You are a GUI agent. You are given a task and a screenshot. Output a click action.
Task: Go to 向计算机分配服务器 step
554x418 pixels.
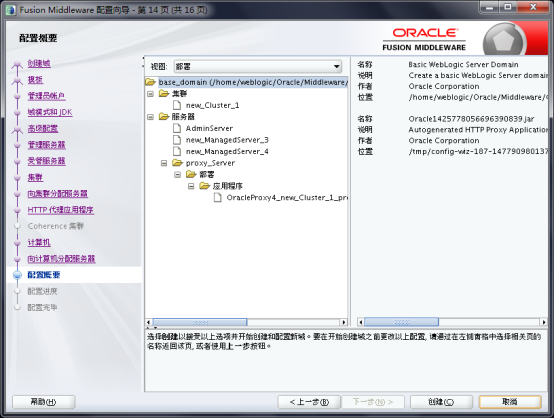61,259
